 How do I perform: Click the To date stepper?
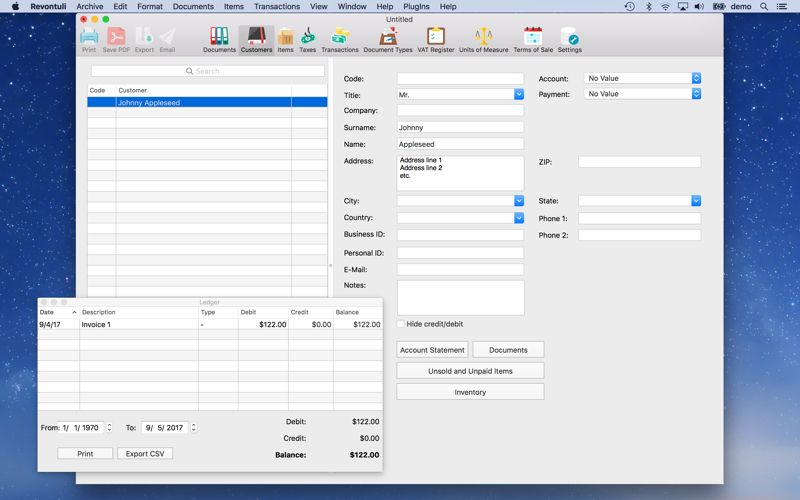[x=193, y=428]
